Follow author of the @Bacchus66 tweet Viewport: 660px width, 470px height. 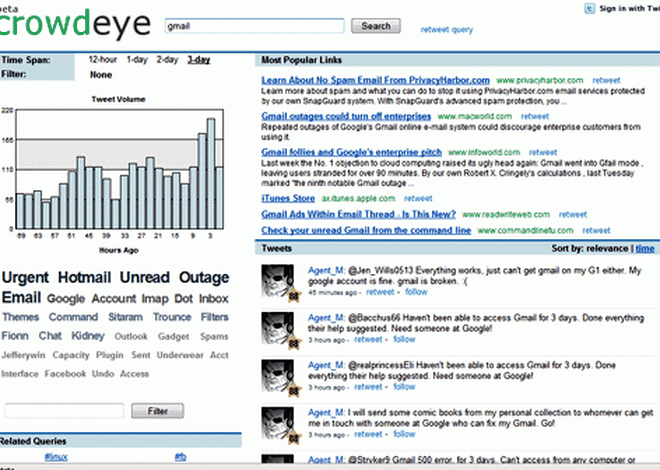[x=404, y=340]
